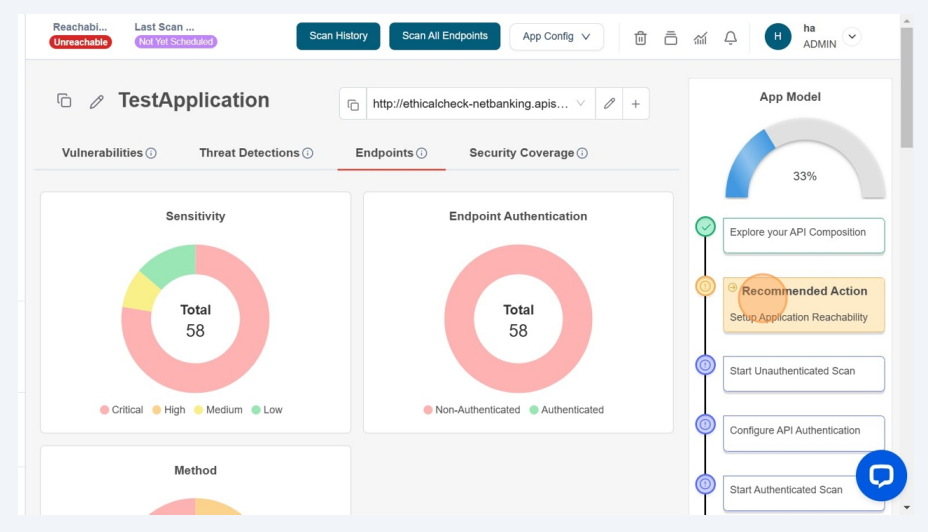The width and height of the screenshot is (928, 532).
Task: Expand the App Config dropdown
Action: 556,37
